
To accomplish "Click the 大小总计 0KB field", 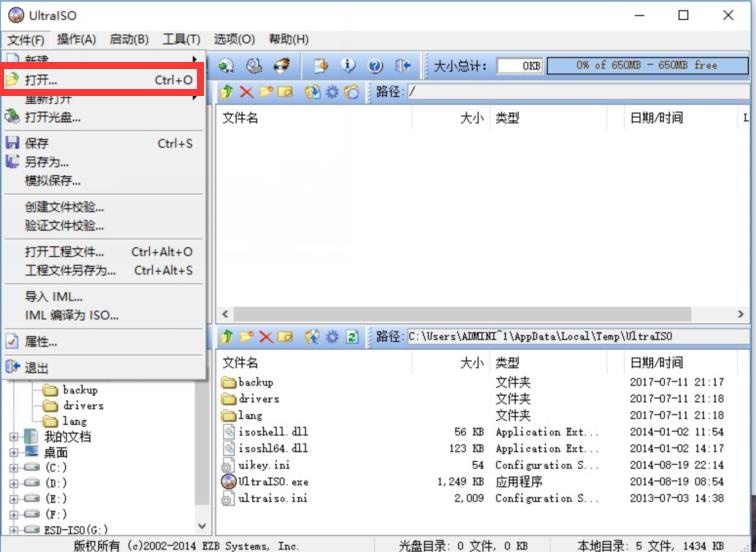I will (x=519, y=66).
